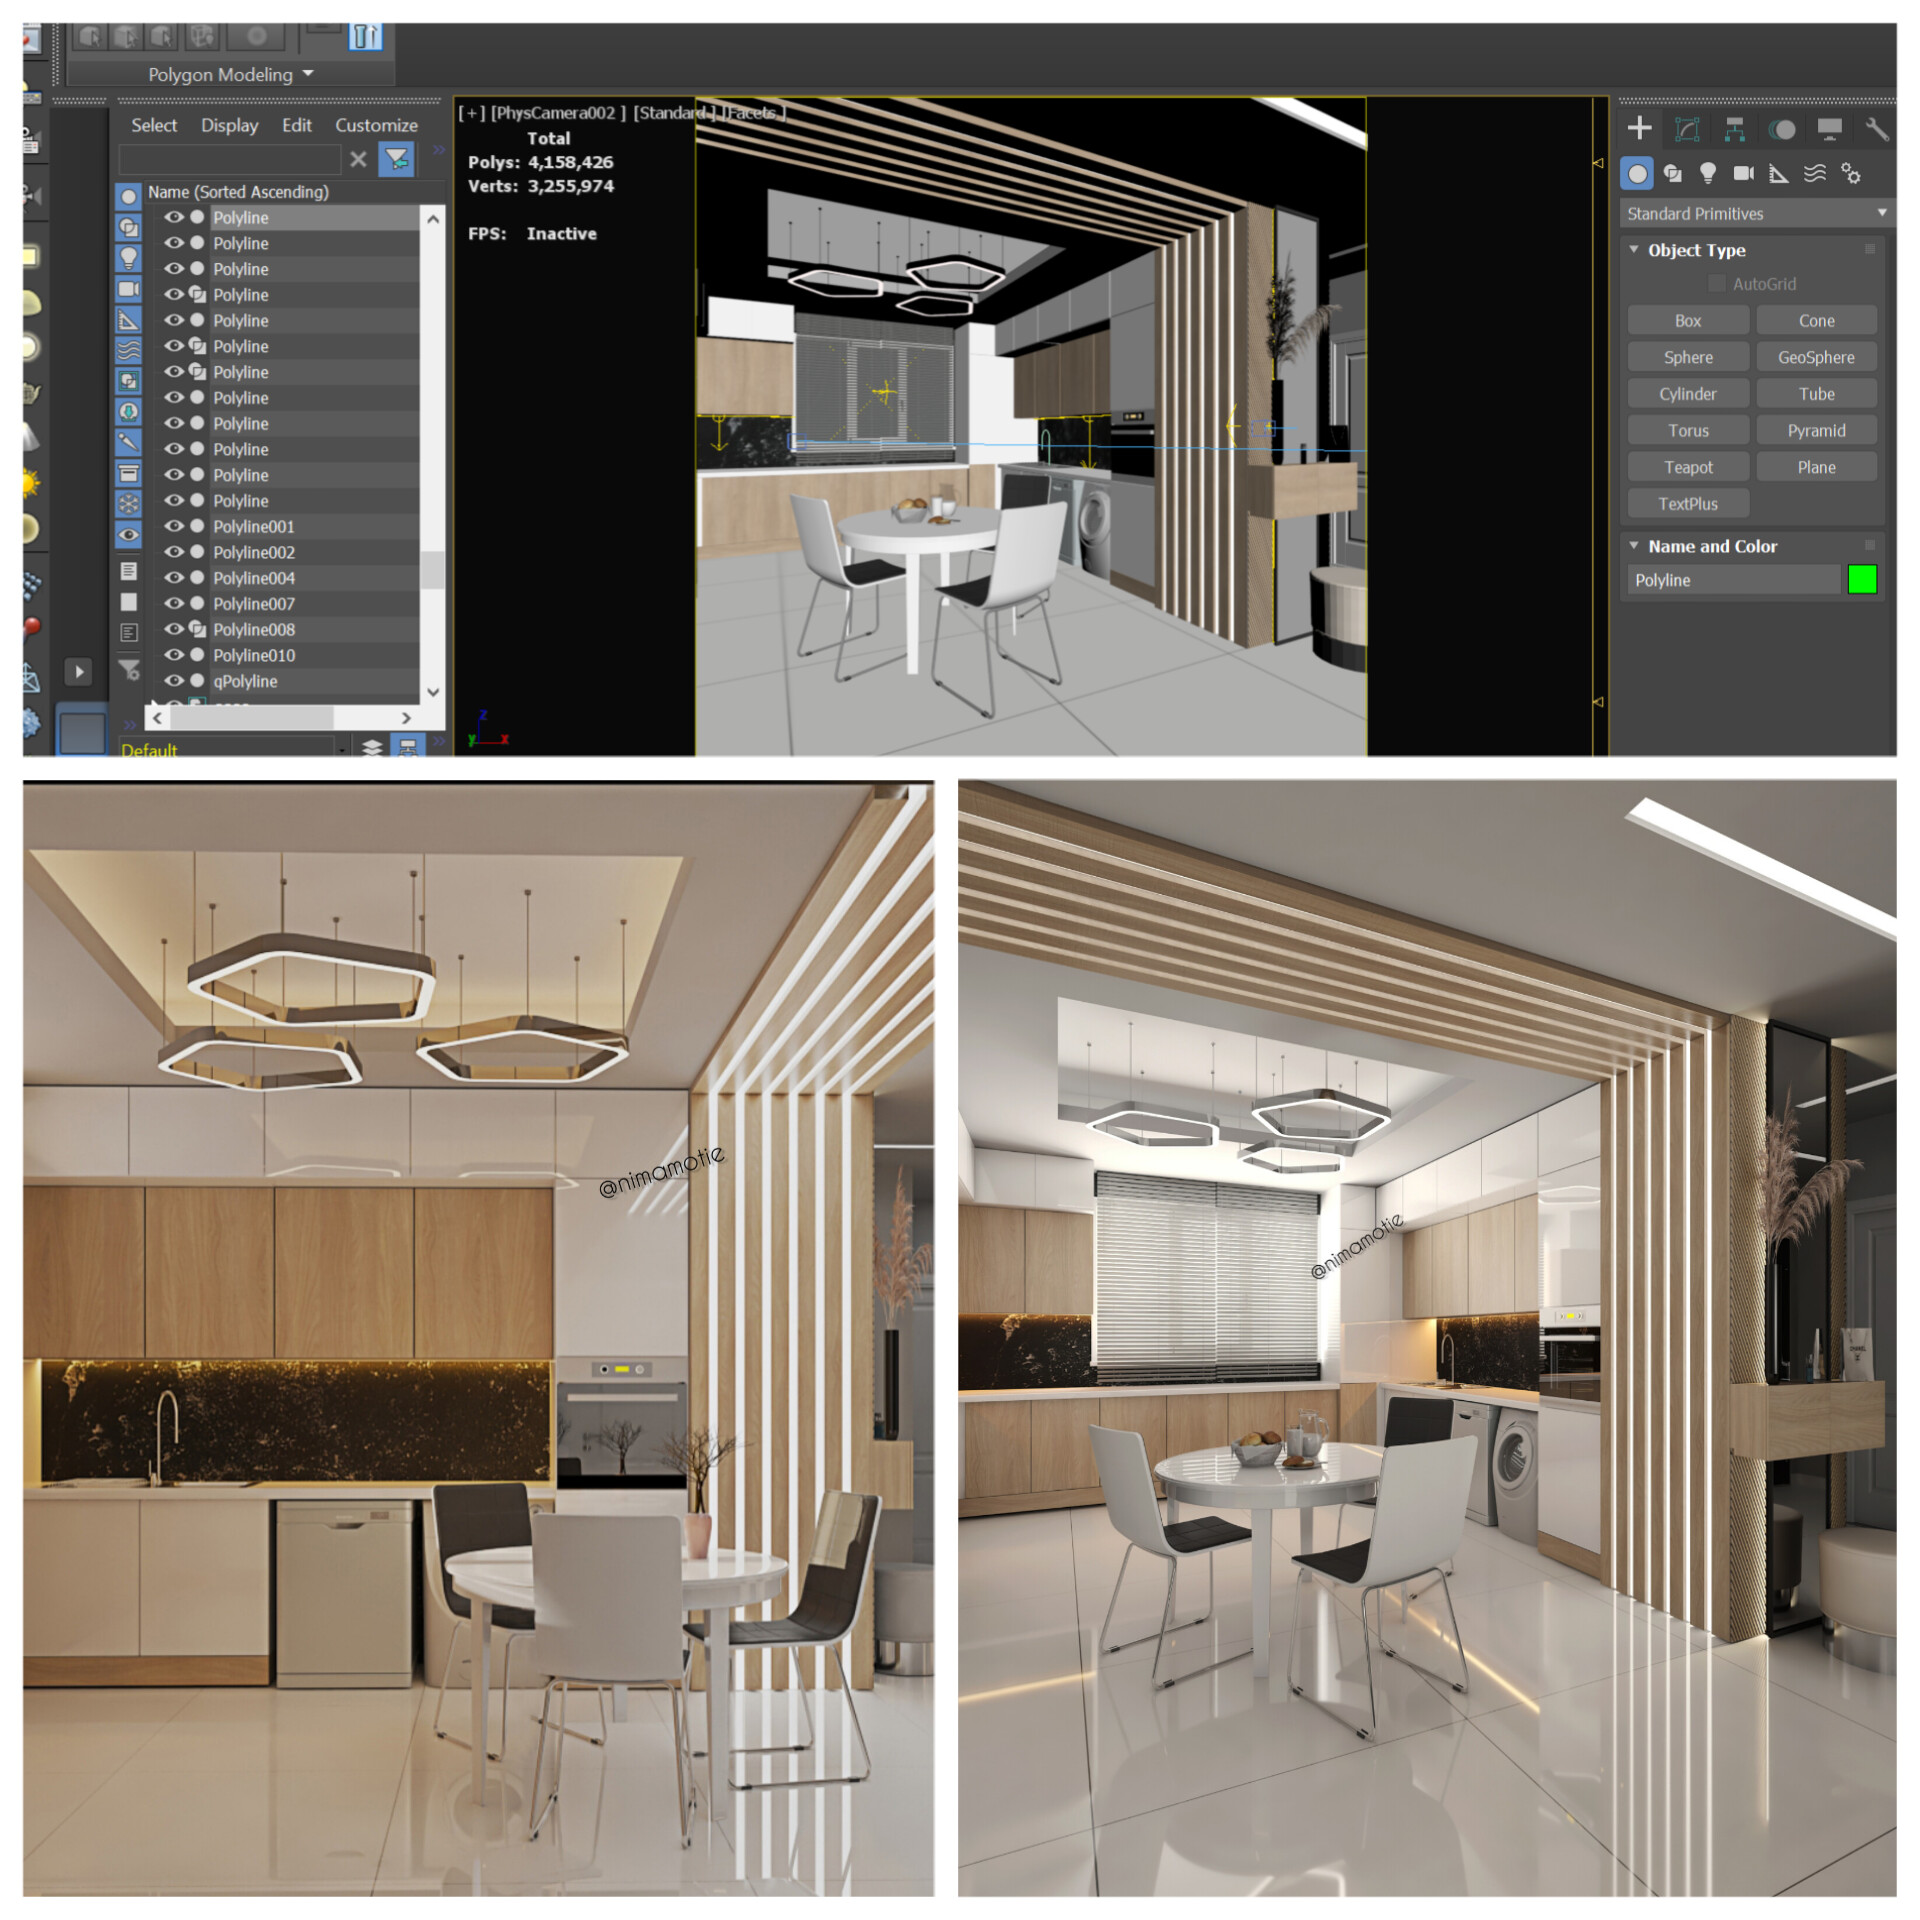Open the Hierarchy panel icon
Viewport: 1920px width, 1920px height.
(1734, 128)
